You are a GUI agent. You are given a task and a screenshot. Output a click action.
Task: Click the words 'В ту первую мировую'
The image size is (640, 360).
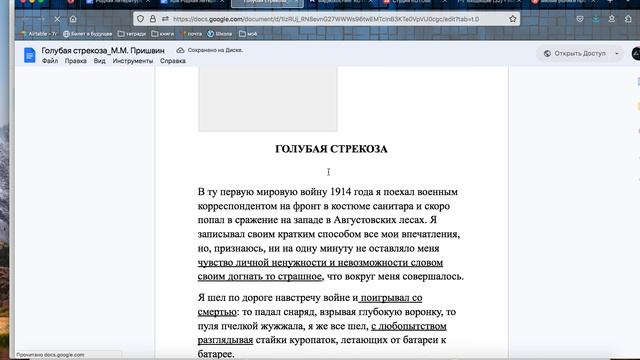coord(247,192)
